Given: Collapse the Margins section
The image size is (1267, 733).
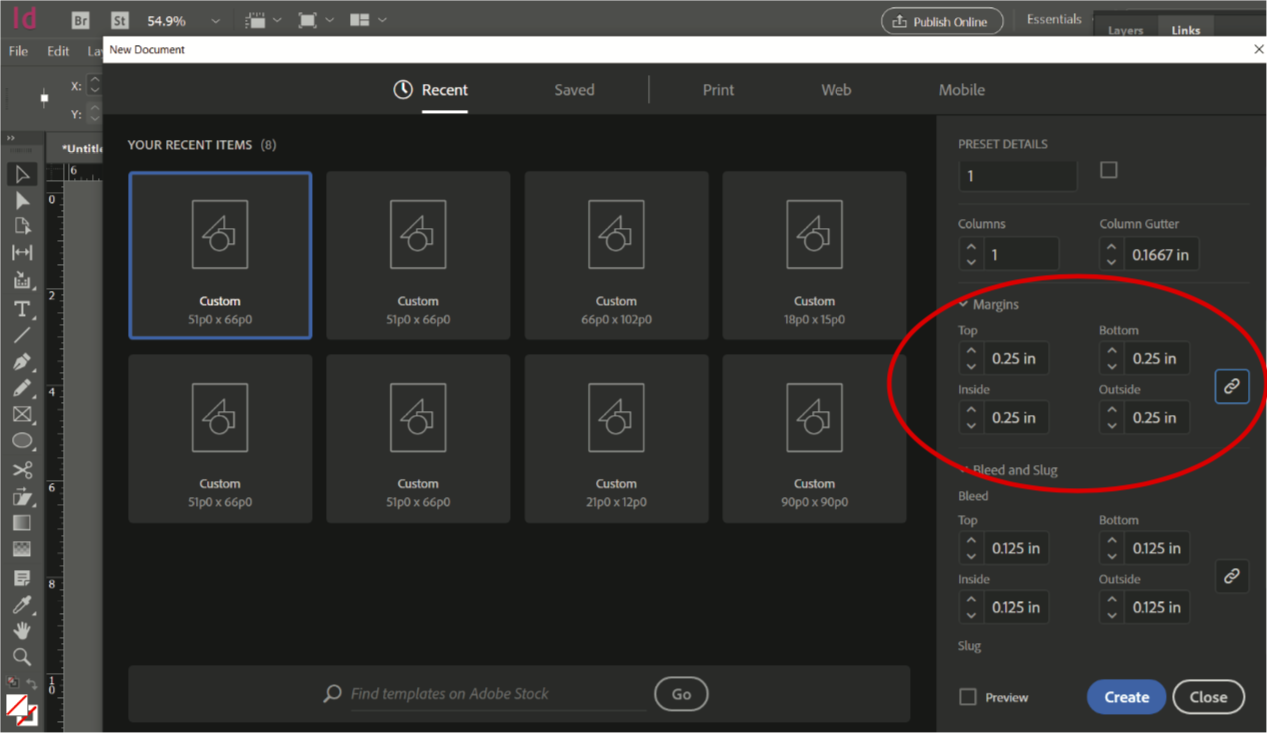Looking at the screenshot, I should pos(964,304).
